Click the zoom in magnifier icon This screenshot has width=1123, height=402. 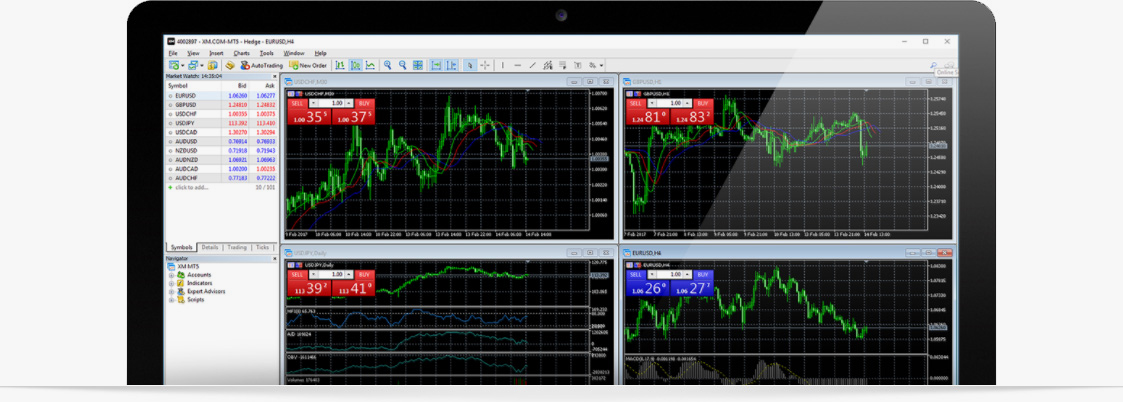[x=388, y=65]
